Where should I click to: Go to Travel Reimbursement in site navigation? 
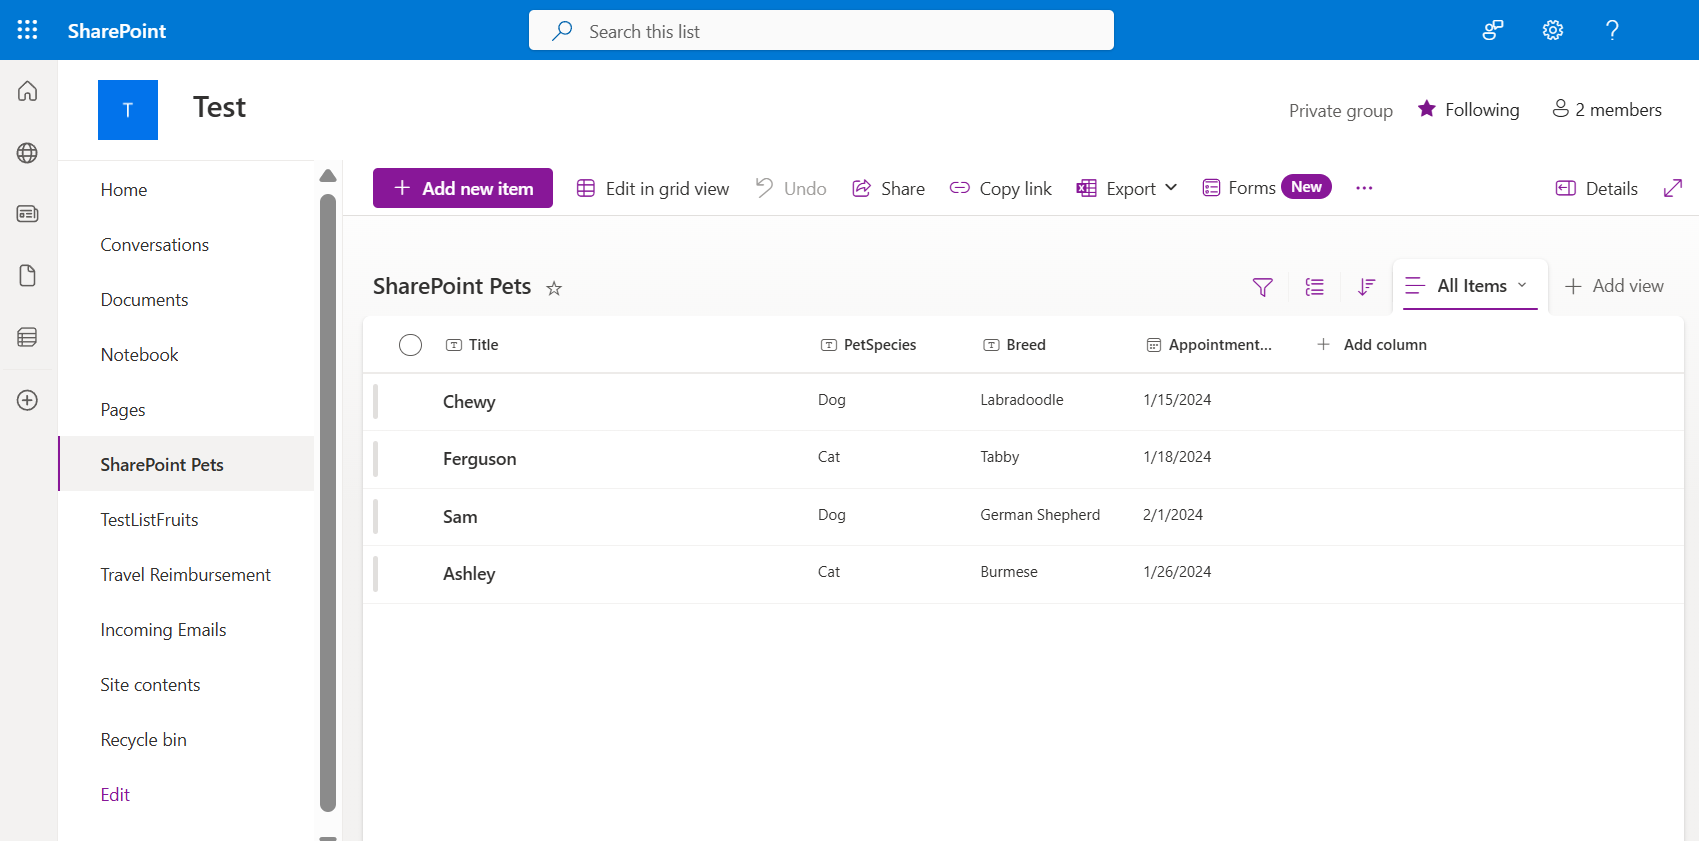pos(185,575)
